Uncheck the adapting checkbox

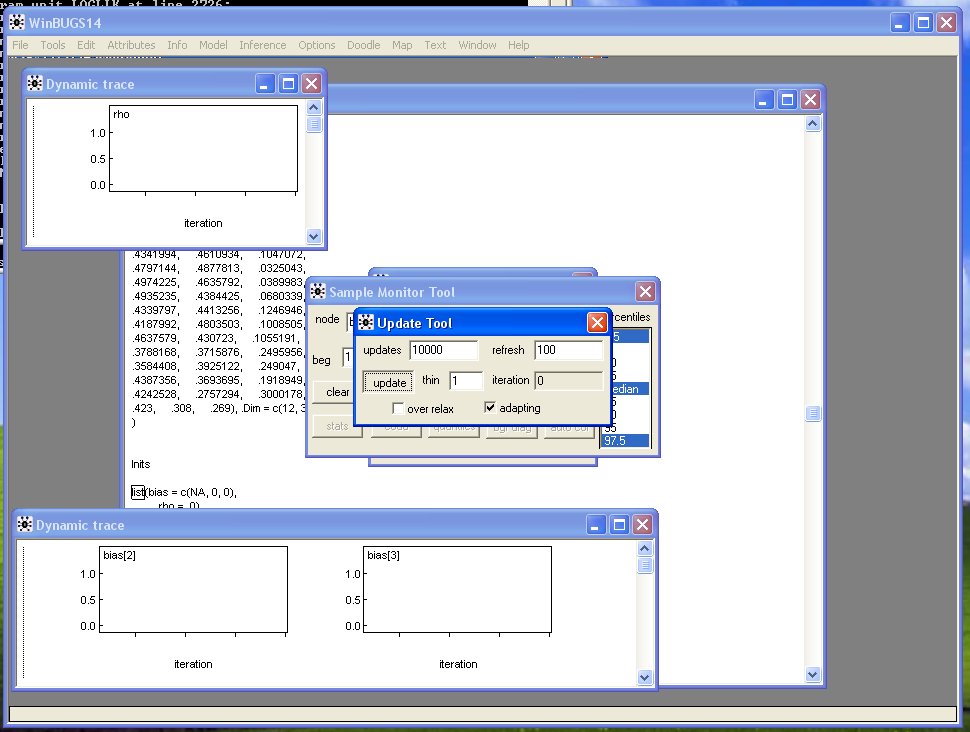490,408
